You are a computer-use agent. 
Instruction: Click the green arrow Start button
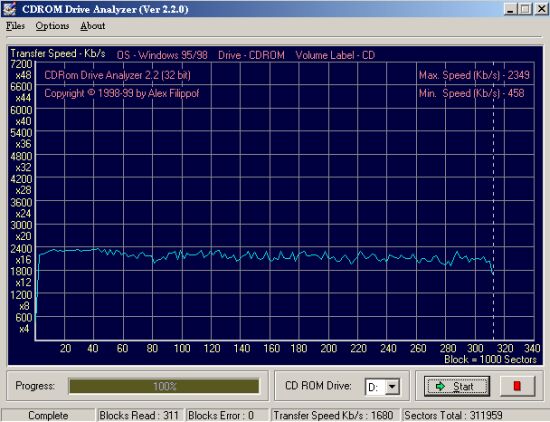tap(457, 386)
